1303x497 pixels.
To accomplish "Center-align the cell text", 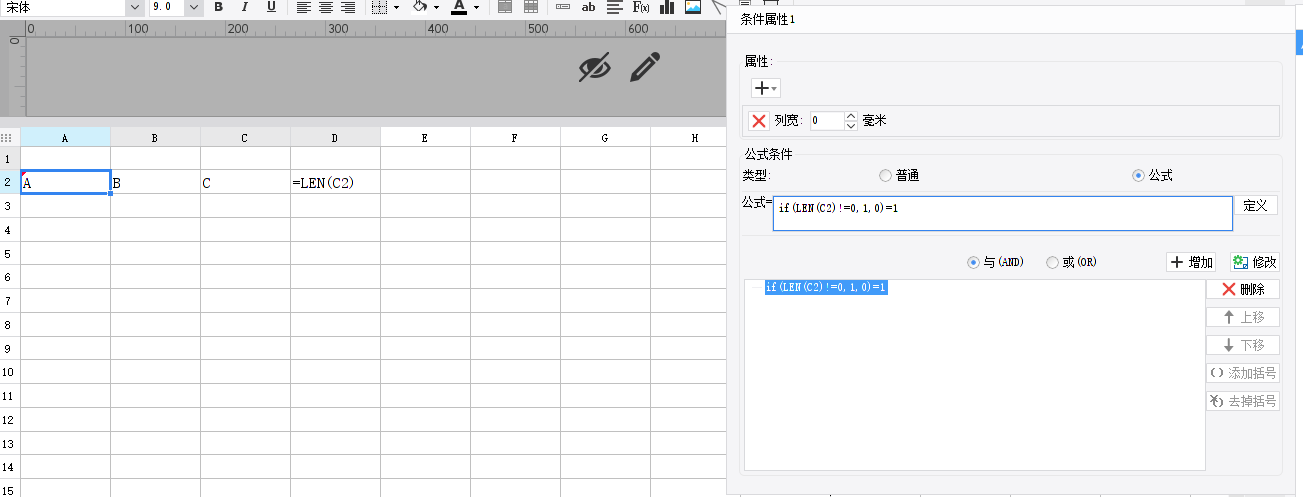I will tap(325, 7).
